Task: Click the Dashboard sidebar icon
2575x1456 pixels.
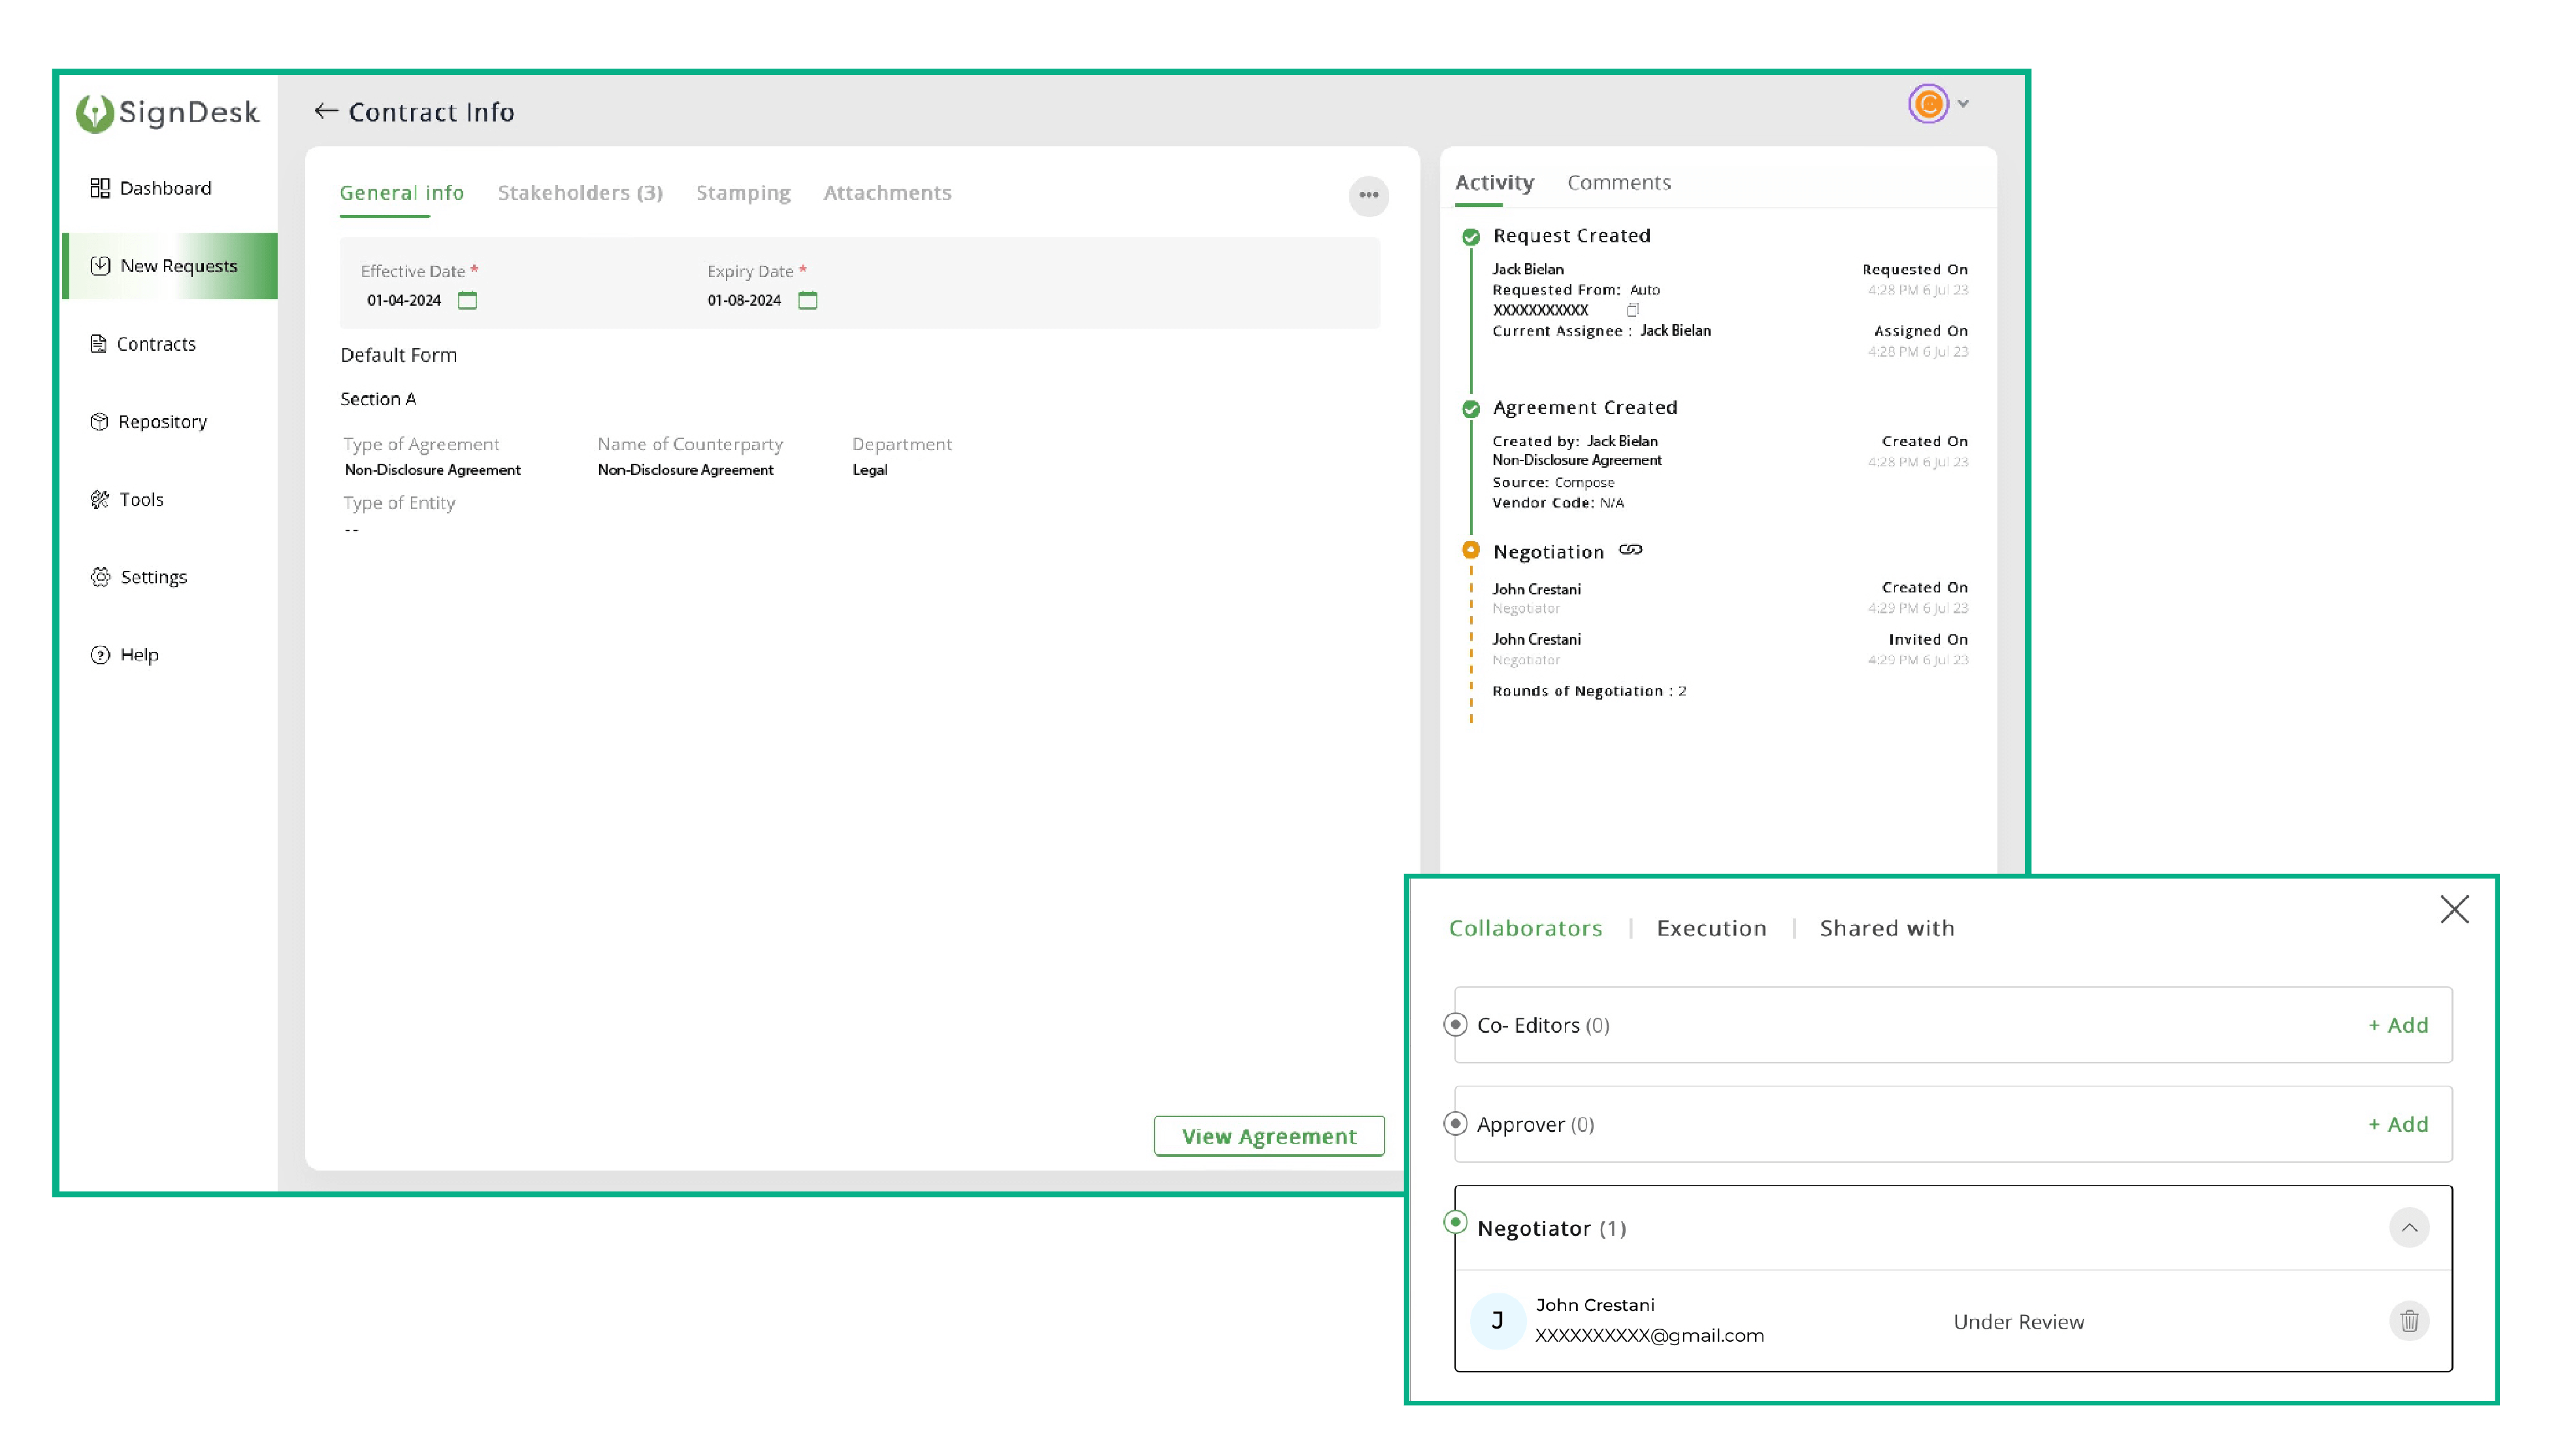Action: [x=99, y=187]
